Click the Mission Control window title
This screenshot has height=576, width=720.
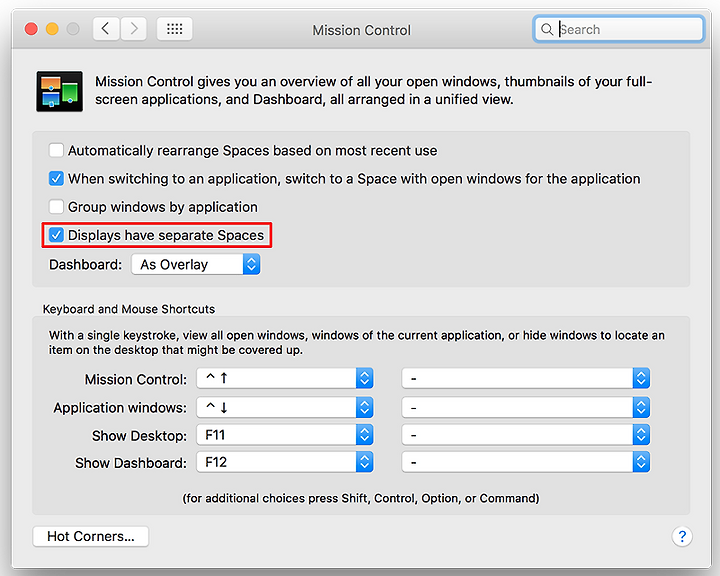pyautogui.click(x=361, y=30)
